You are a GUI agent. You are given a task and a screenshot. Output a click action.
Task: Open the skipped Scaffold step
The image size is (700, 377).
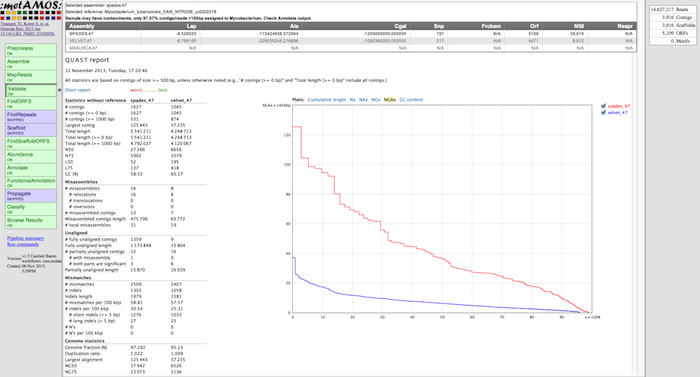(x=31, y=130)
